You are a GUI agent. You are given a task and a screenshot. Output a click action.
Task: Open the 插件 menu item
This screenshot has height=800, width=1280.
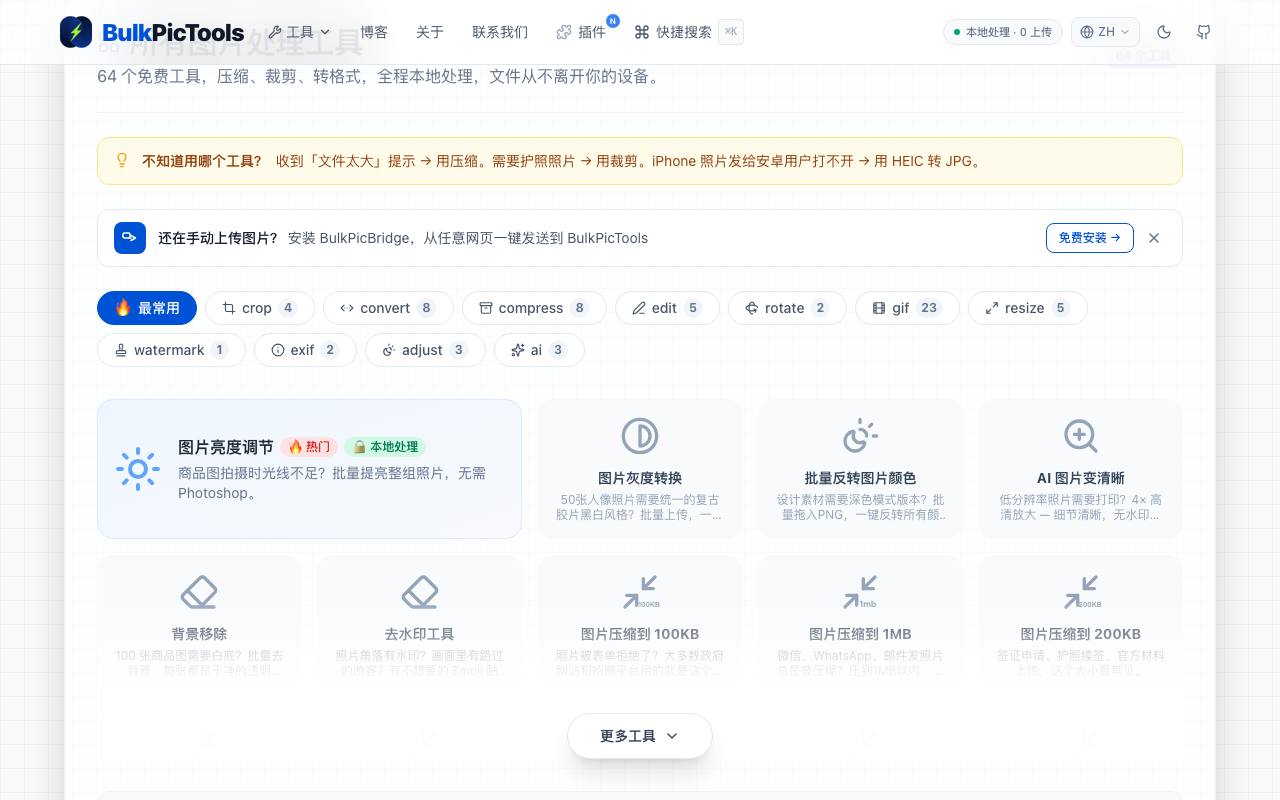[x=581, y=32]
